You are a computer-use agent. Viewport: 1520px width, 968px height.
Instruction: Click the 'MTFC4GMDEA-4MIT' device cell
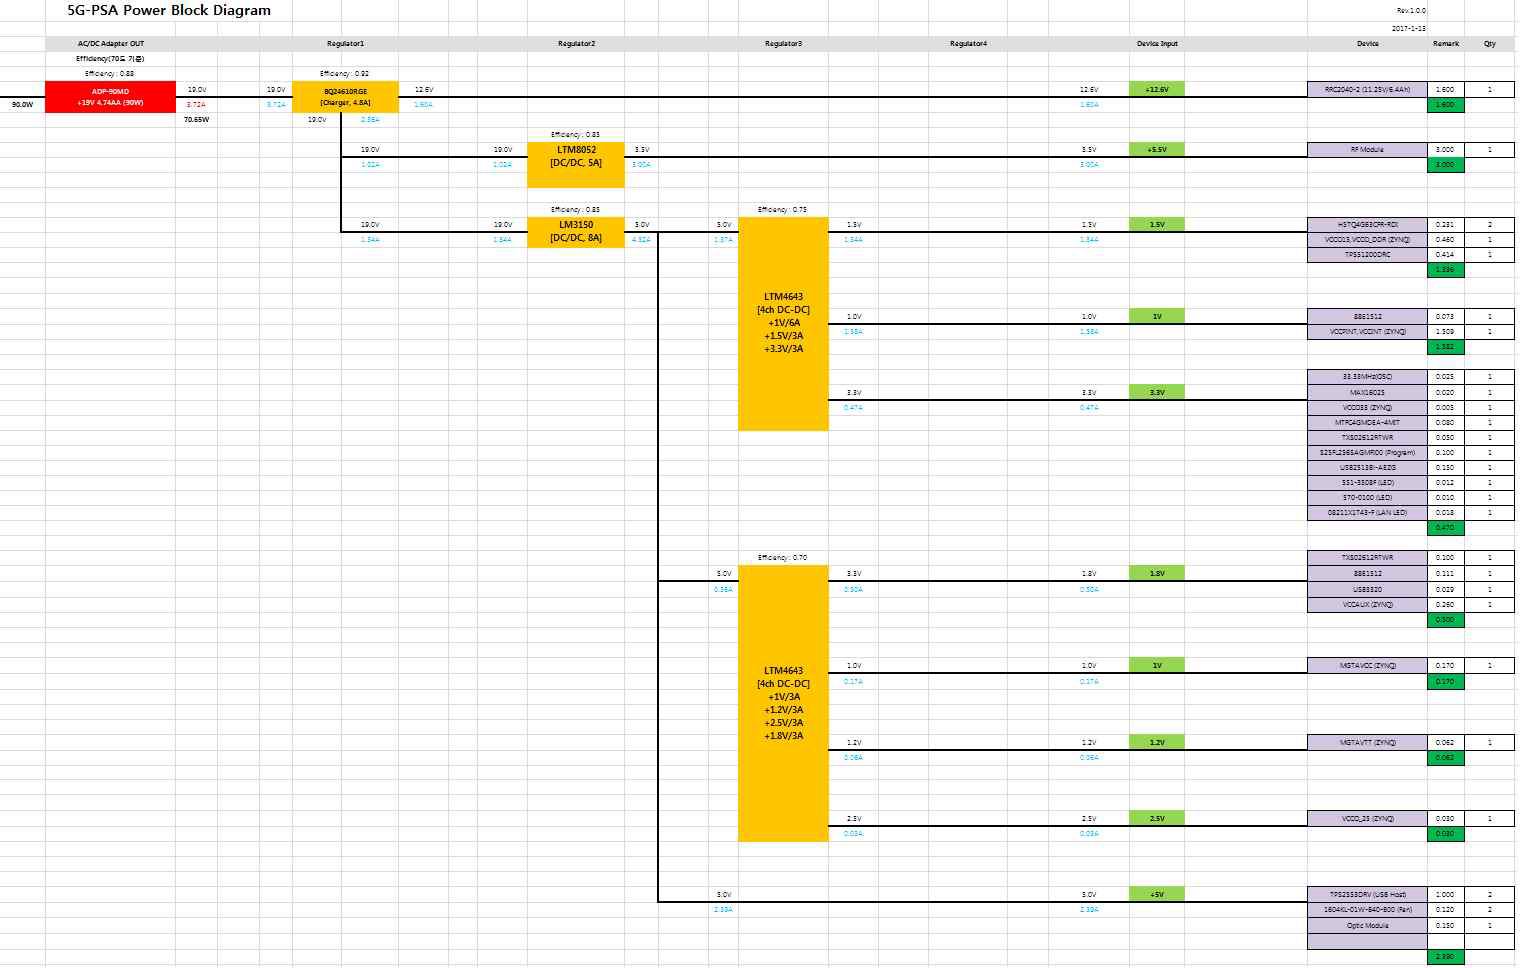coord(1367,422)
